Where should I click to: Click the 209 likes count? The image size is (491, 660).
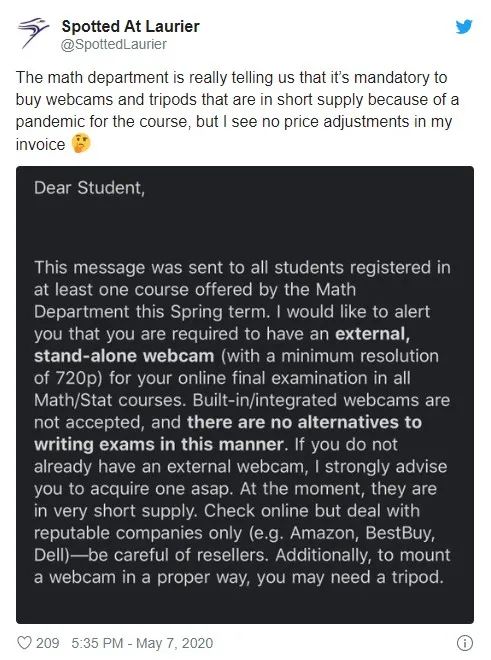47,643
